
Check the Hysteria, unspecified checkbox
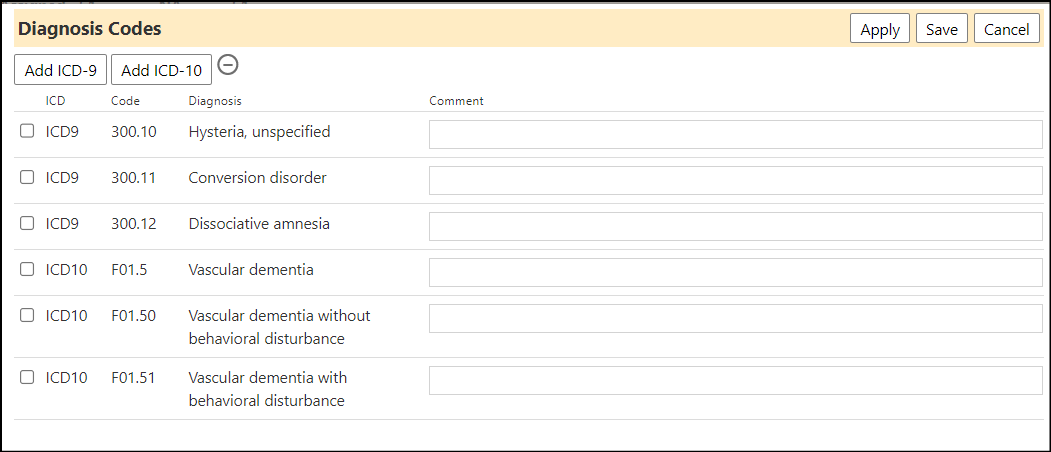(27, 131)
